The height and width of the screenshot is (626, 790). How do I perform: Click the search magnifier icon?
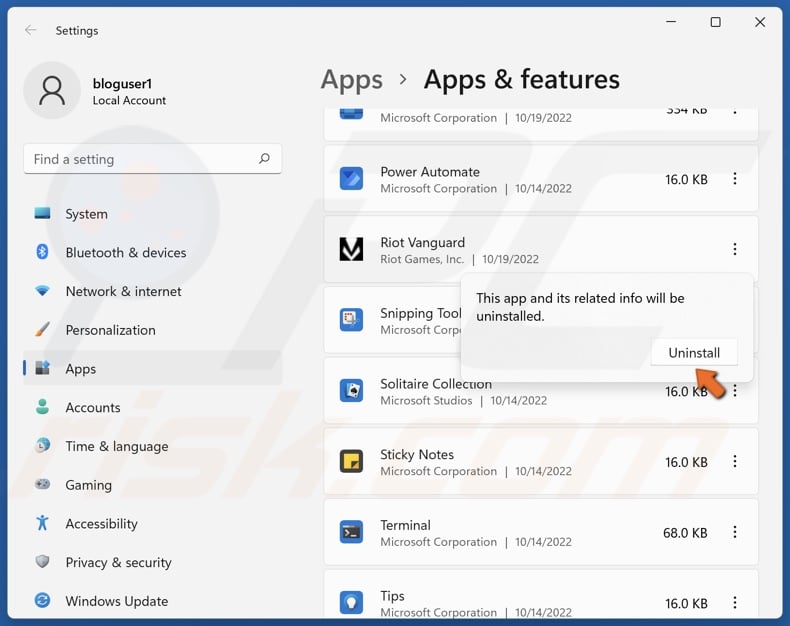pos(264,159)
